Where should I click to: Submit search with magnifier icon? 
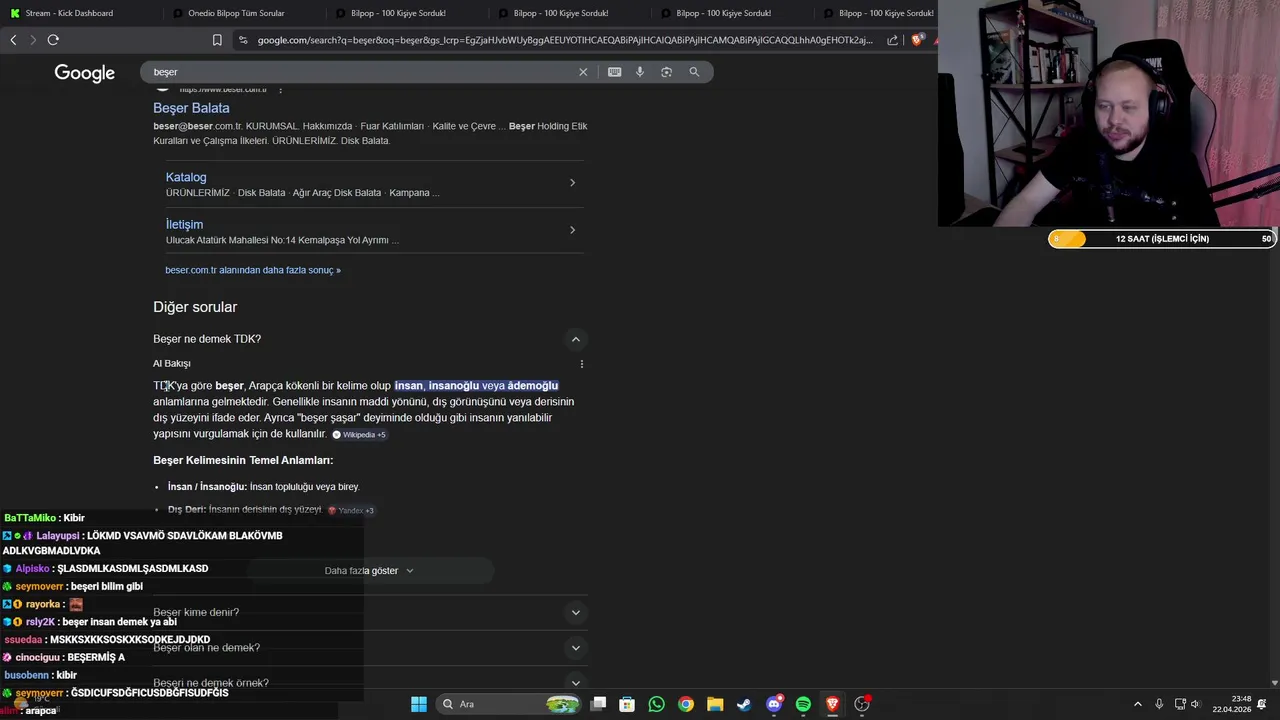pyautogui.click(x=694, y=72)
